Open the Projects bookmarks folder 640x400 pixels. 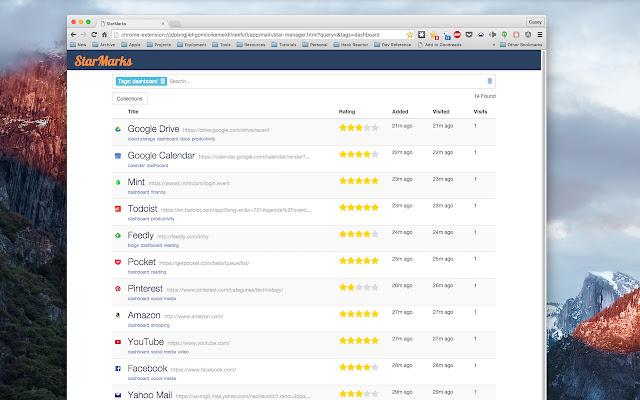tap(159, 45)
